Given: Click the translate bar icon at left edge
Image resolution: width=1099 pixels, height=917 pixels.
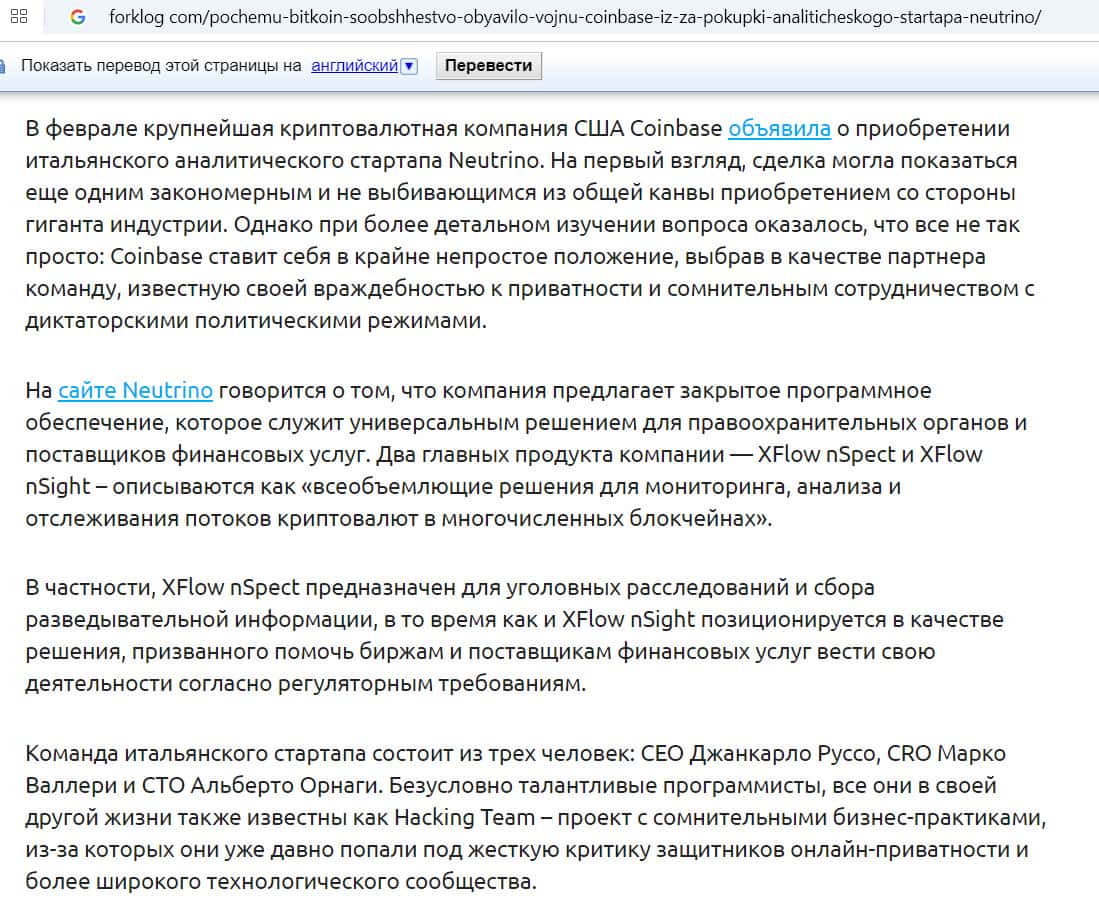Looking at the screenshot, I should pyautogui.click(x=2, y=66).
